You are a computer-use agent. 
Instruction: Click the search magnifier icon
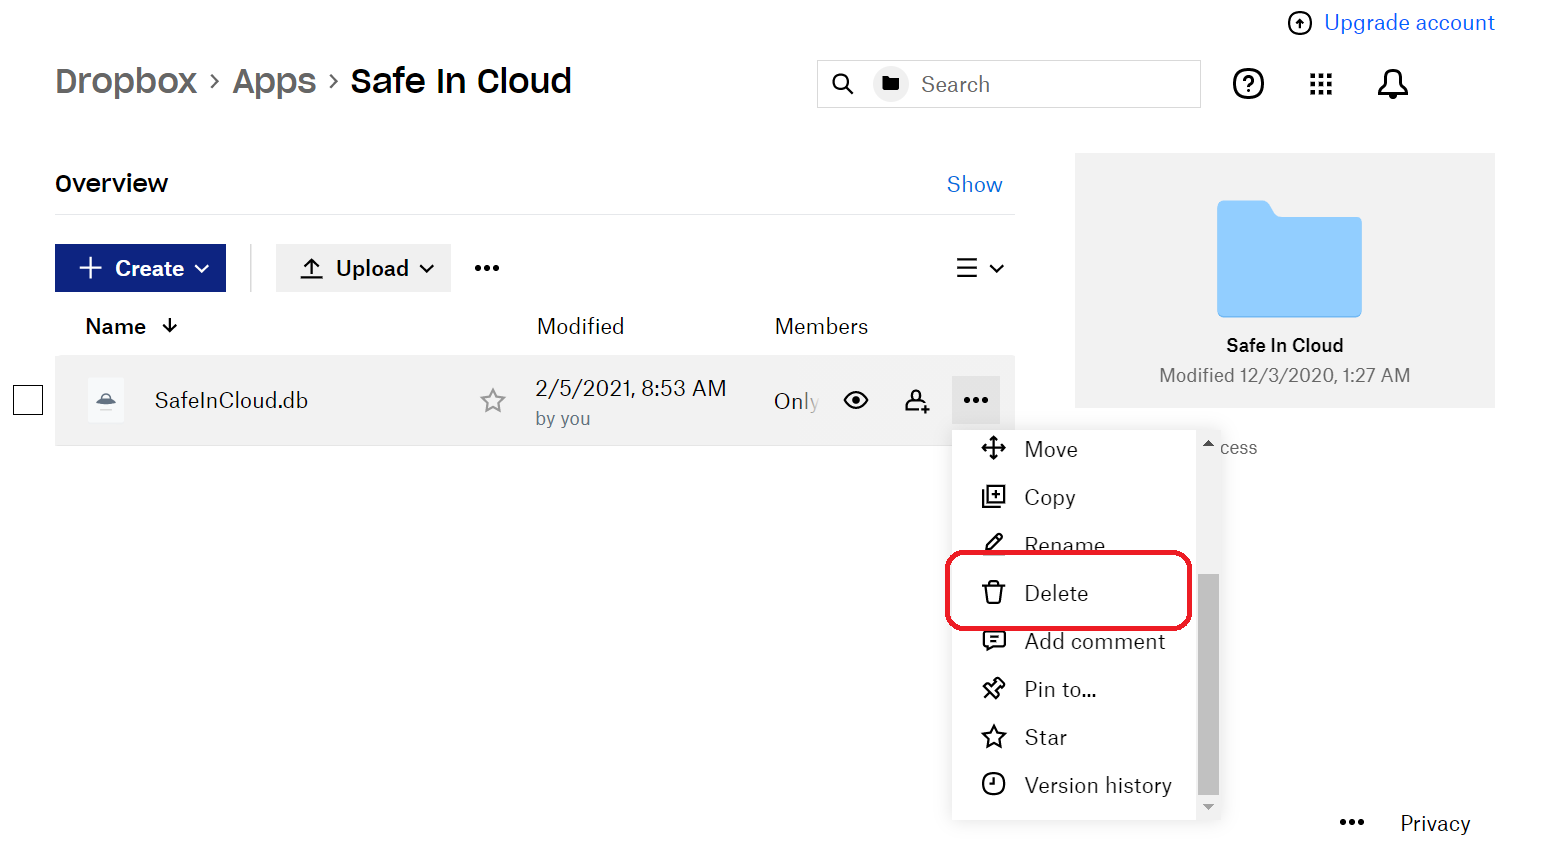coord(843,84)
